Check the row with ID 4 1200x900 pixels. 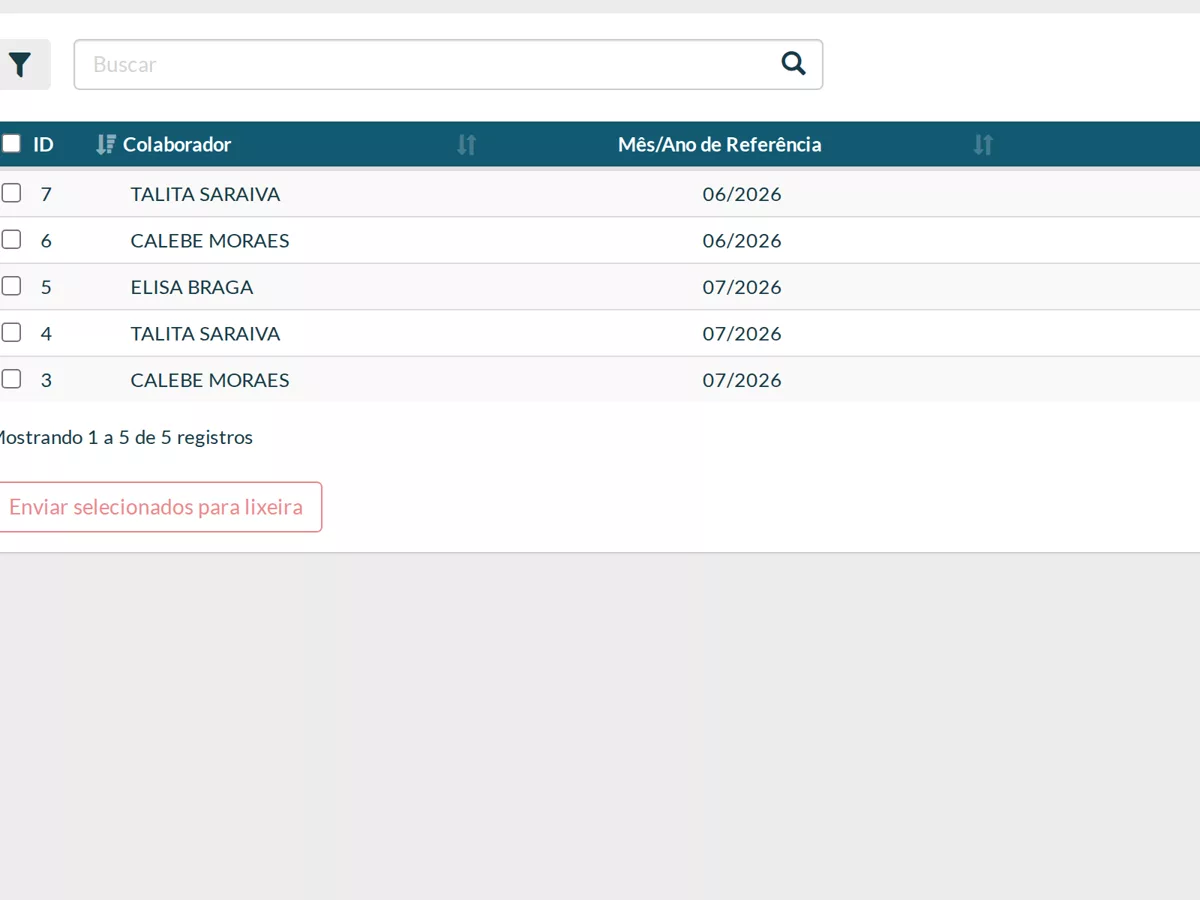(11, 333)
